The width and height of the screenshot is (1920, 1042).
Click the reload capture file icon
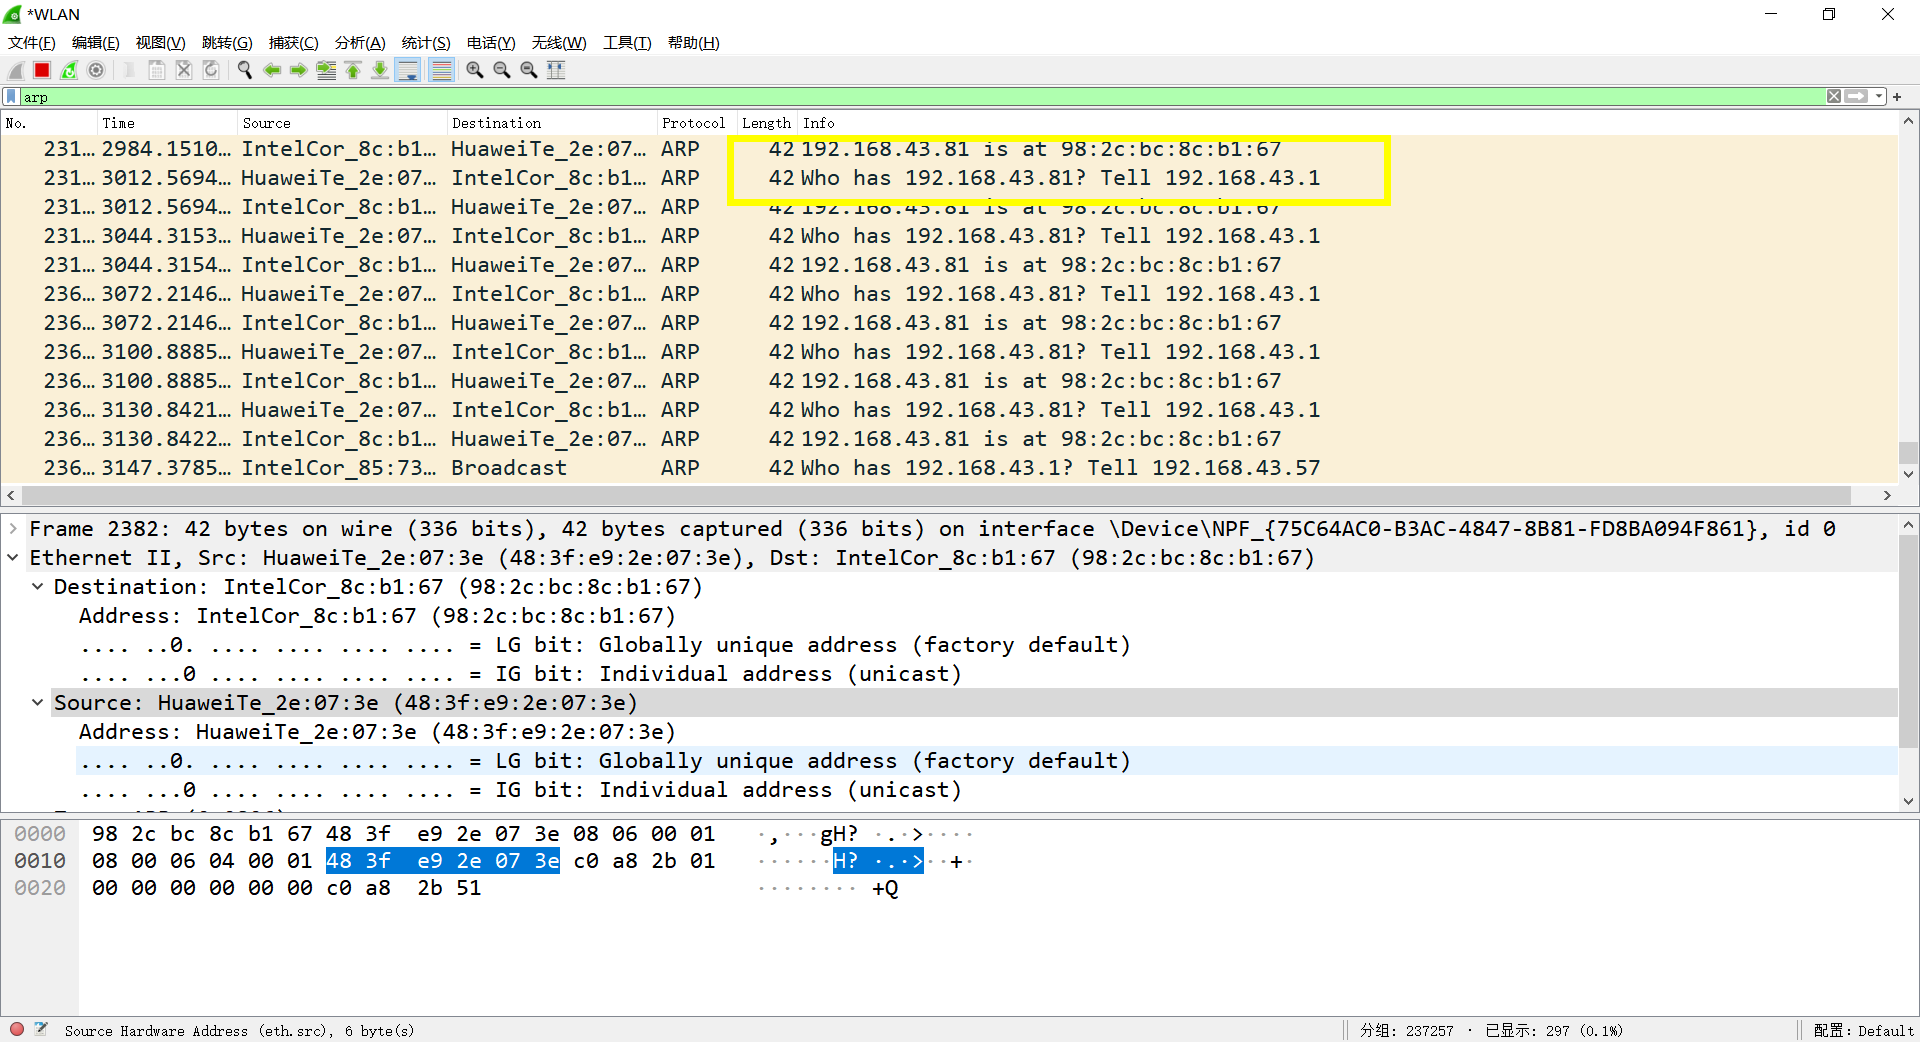[x=211, y=70]
